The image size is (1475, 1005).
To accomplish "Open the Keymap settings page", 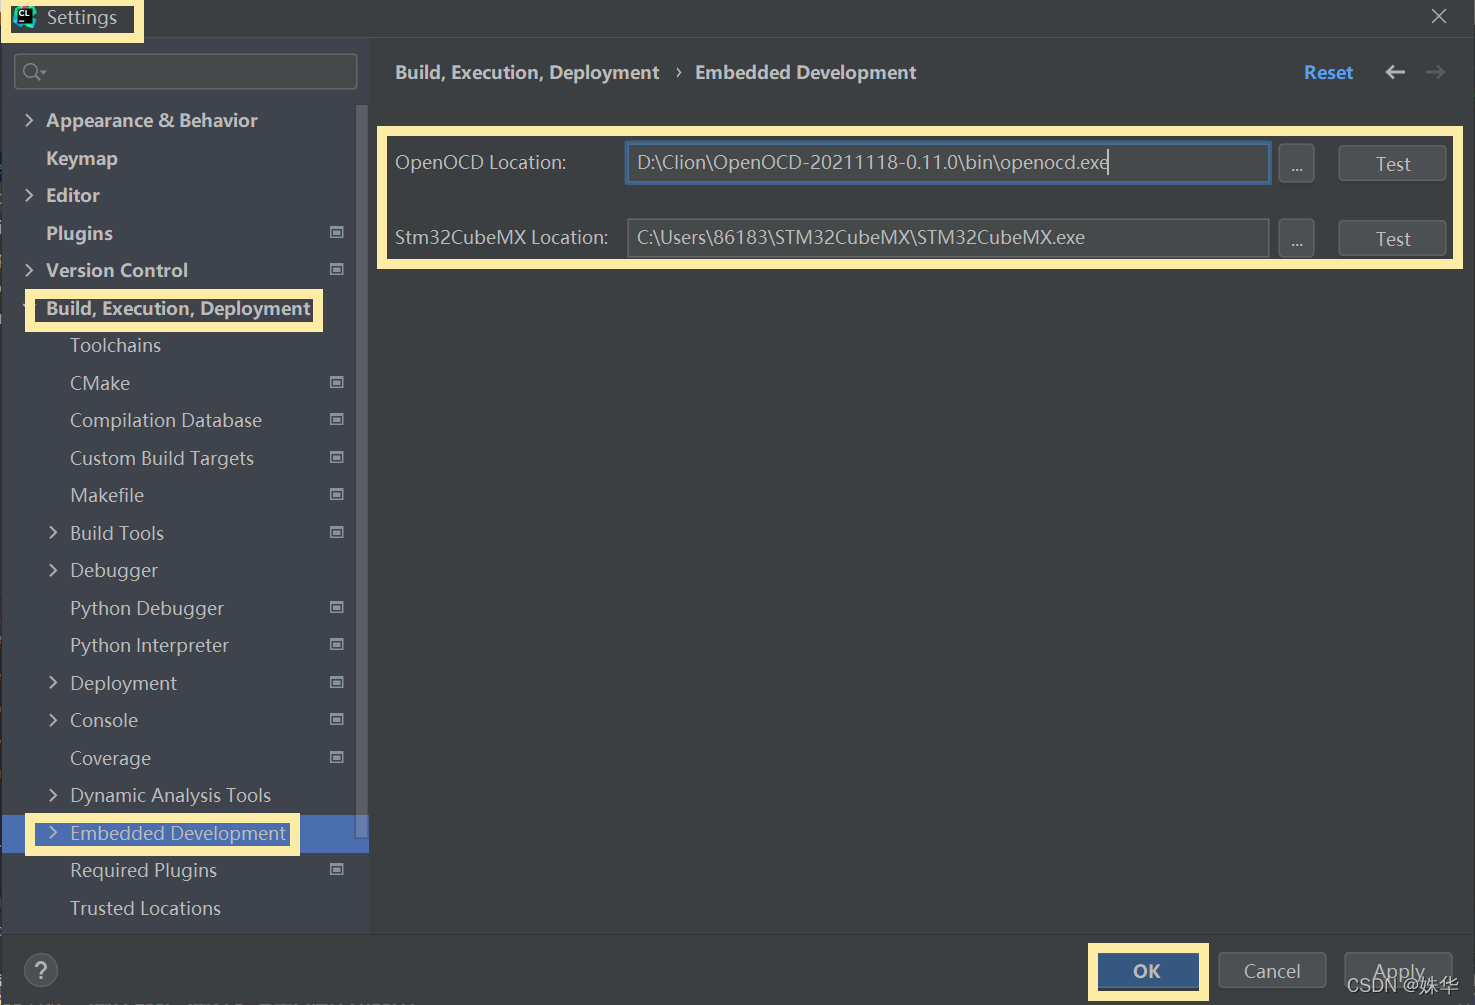I will click(82, 158).
